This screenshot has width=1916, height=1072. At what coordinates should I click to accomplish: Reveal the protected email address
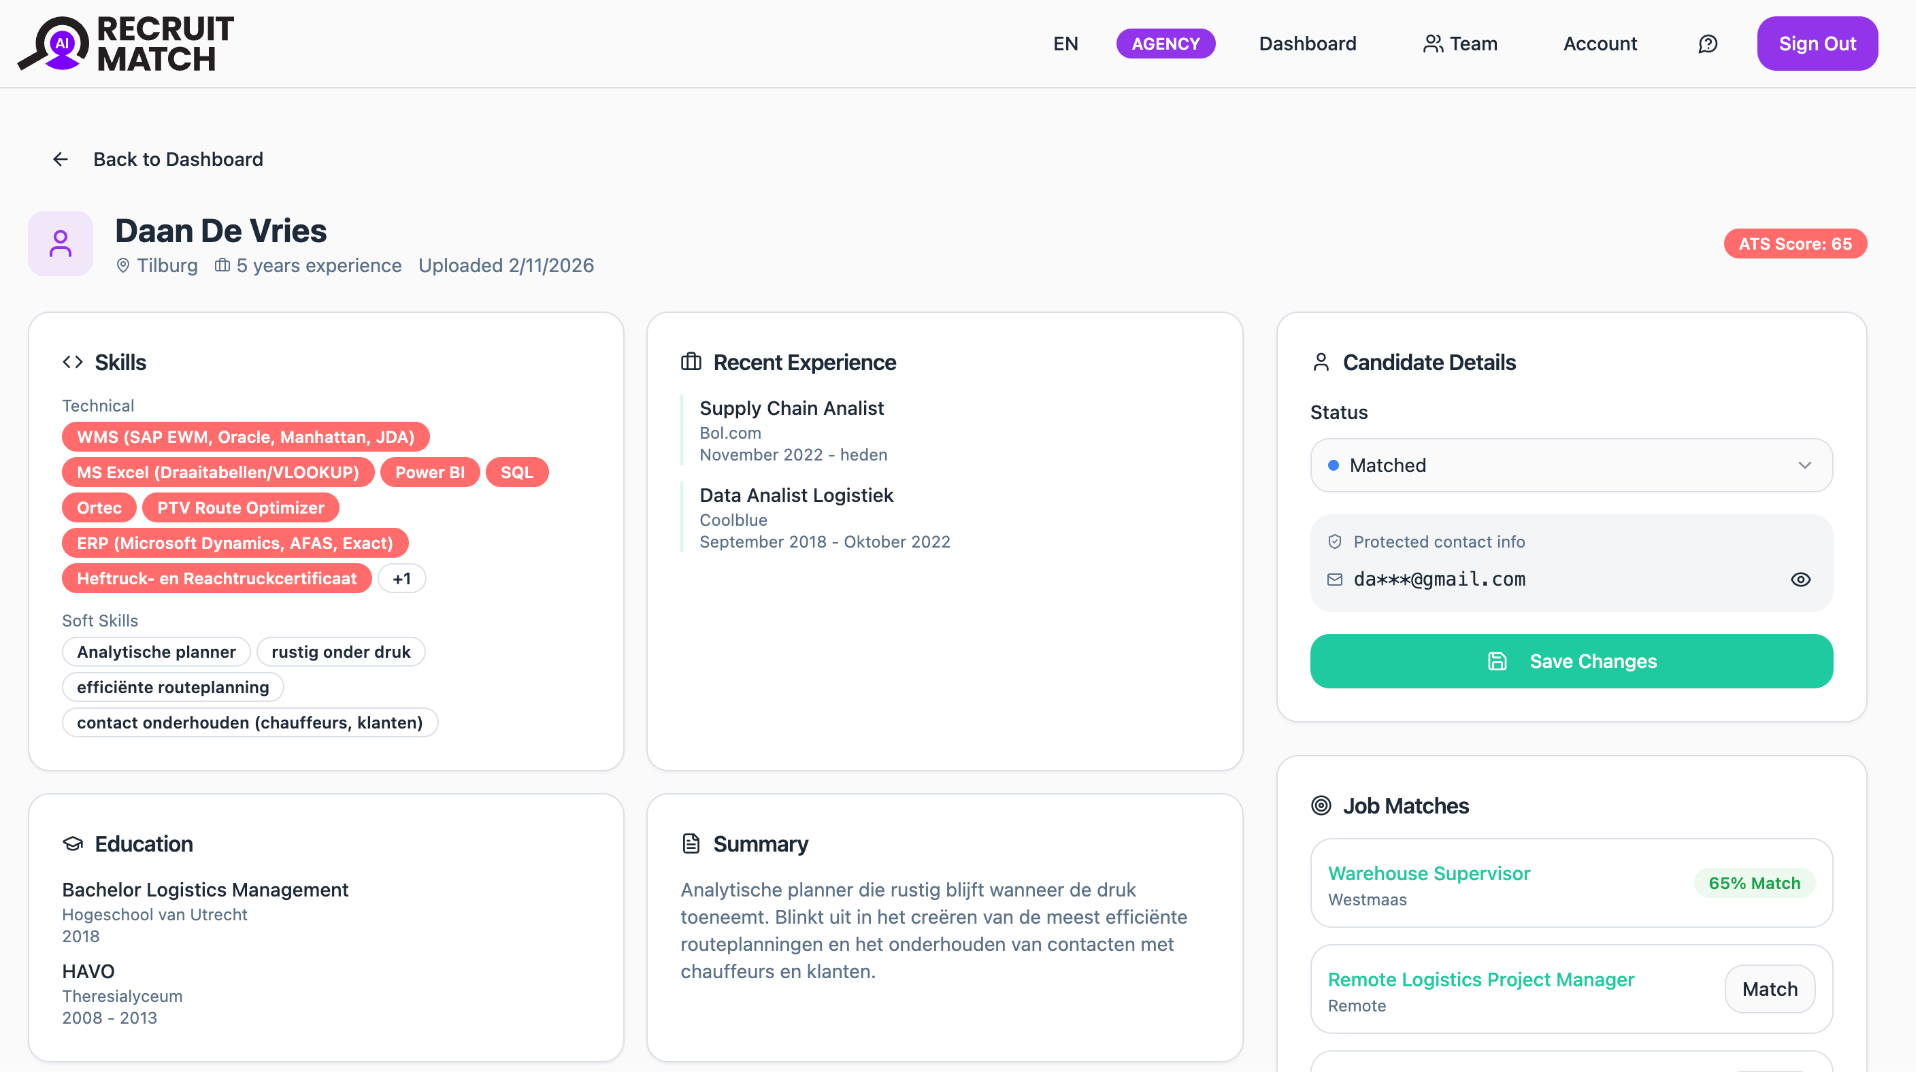(x=1800, y=579)
